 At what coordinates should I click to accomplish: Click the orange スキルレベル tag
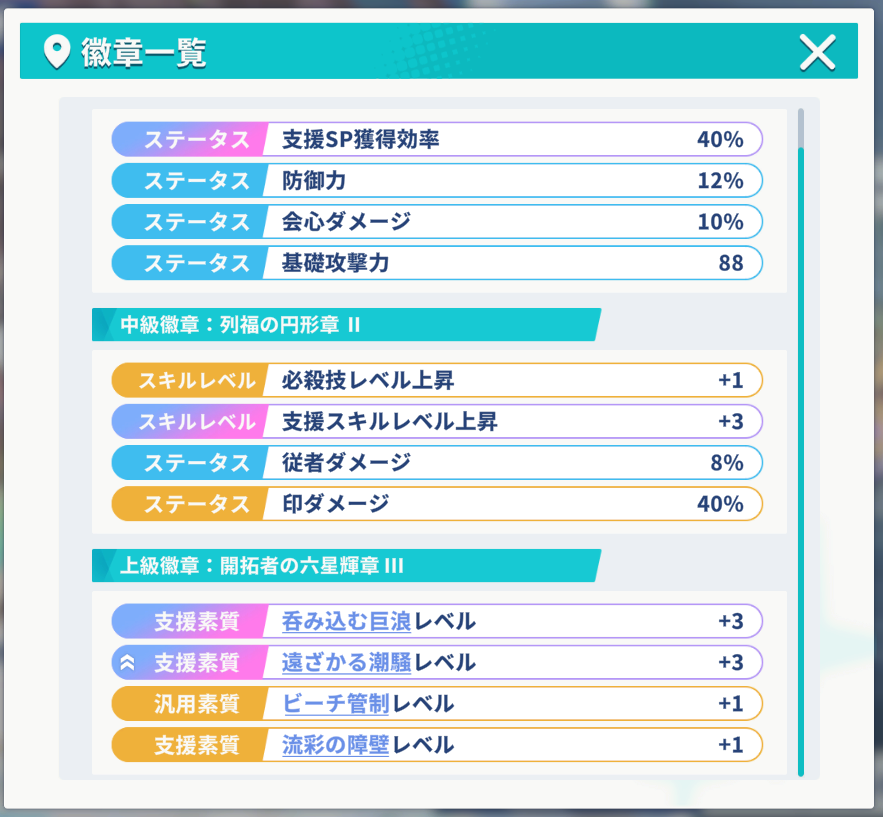[x=189, y=380]
